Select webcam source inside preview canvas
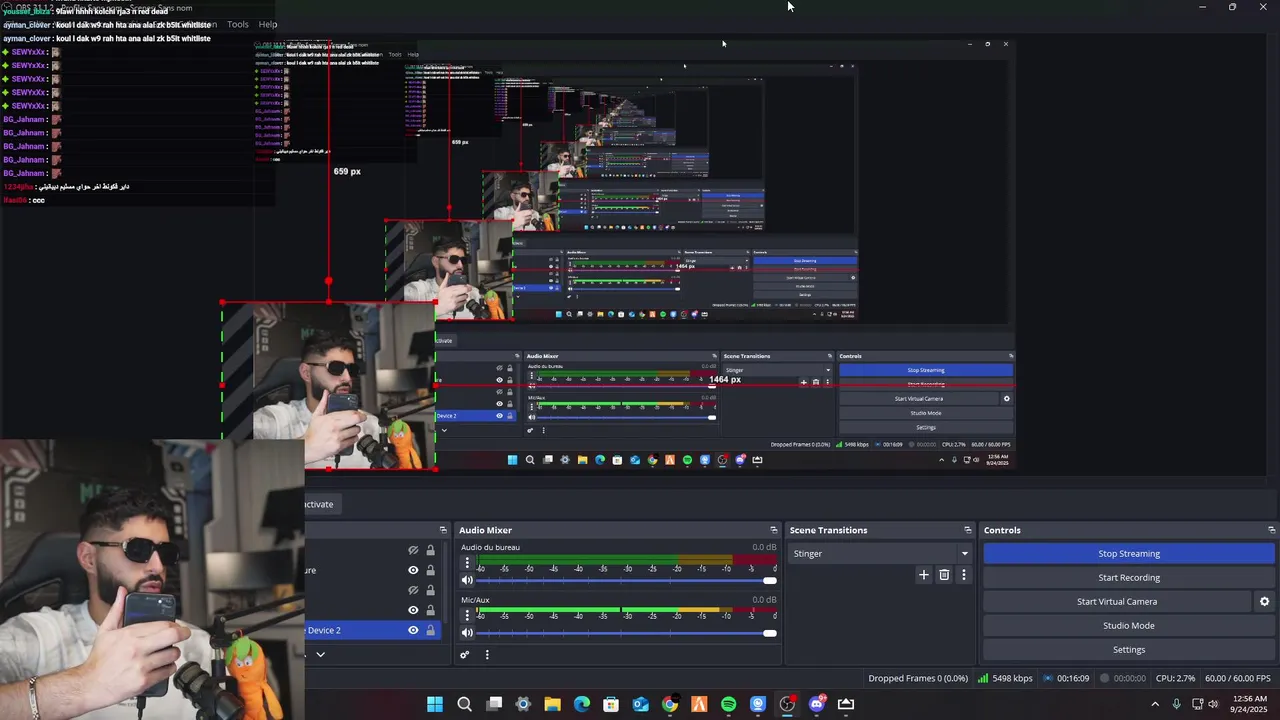The width and height of the screenshot is (1280, 720). point(328,385)
